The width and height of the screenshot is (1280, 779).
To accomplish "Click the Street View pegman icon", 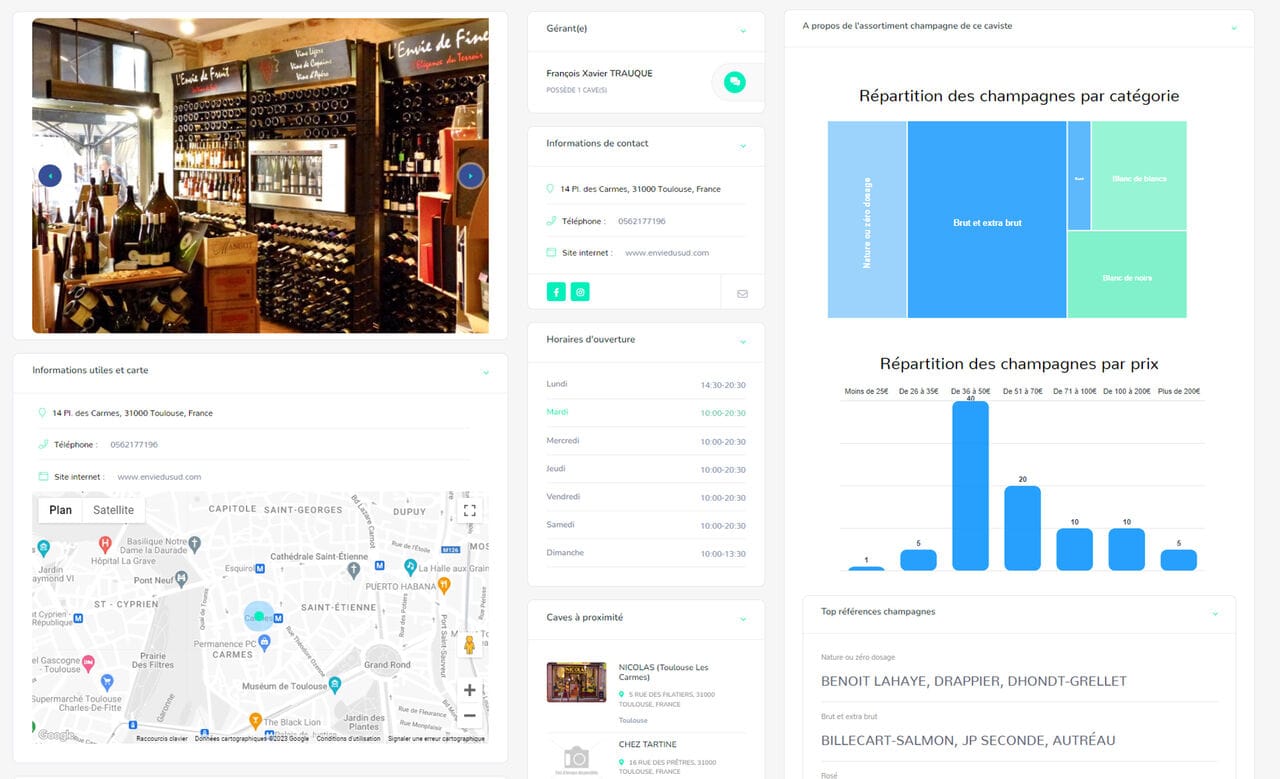I will pos(469,645).
